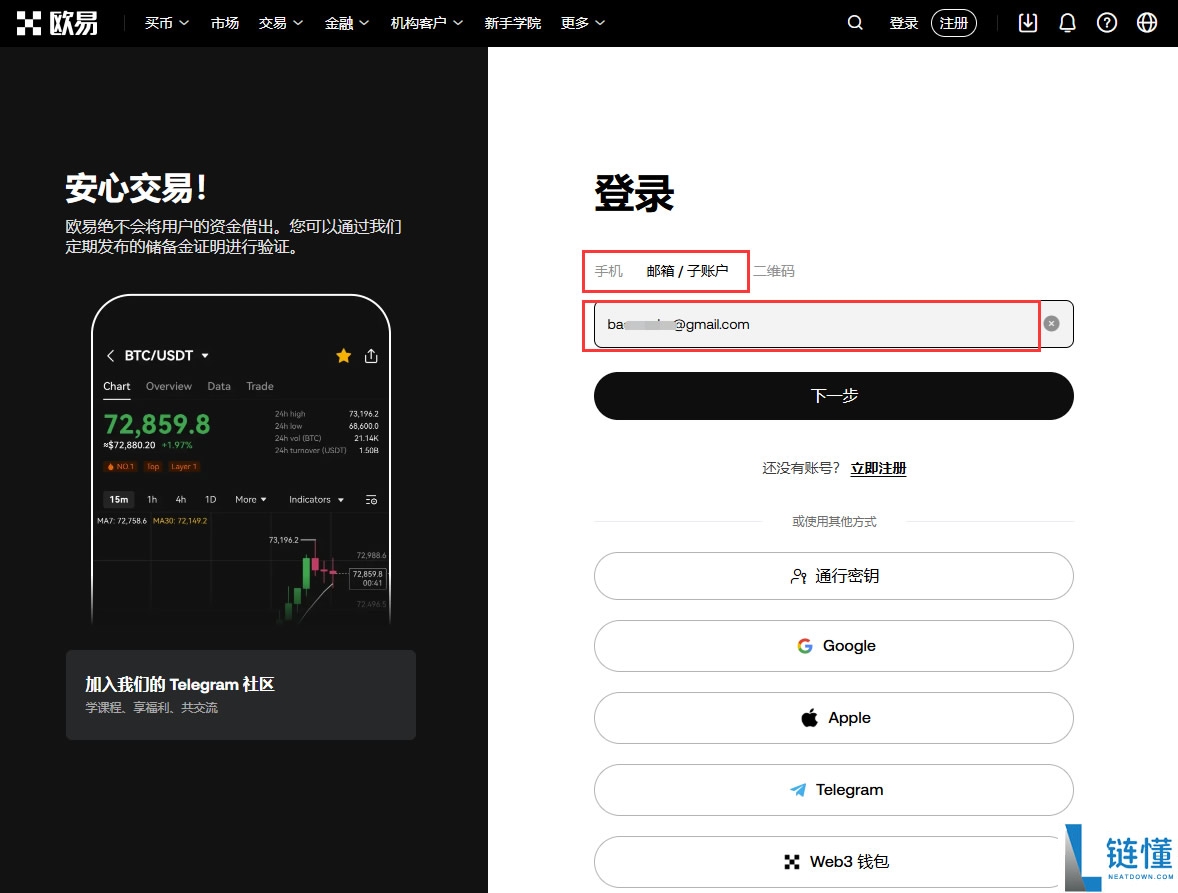The width and height of the screenshot is (1178, 893).
Task: Click the Layer 1 tag in mockup
Action: (x=183, y=466)
